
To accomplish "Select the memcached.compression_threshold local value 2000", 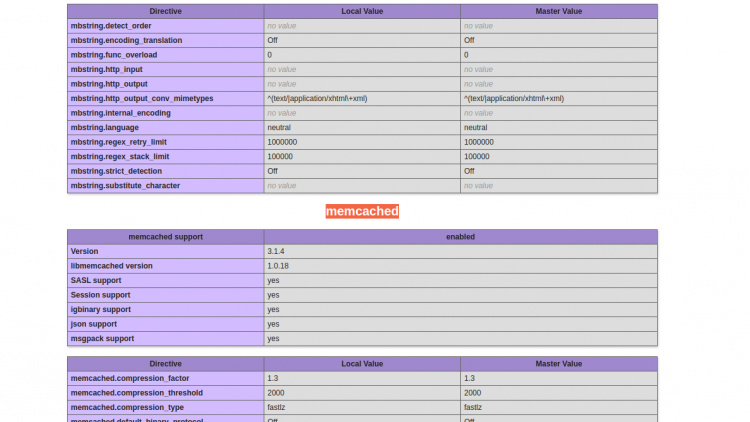I will pos(276,393).
